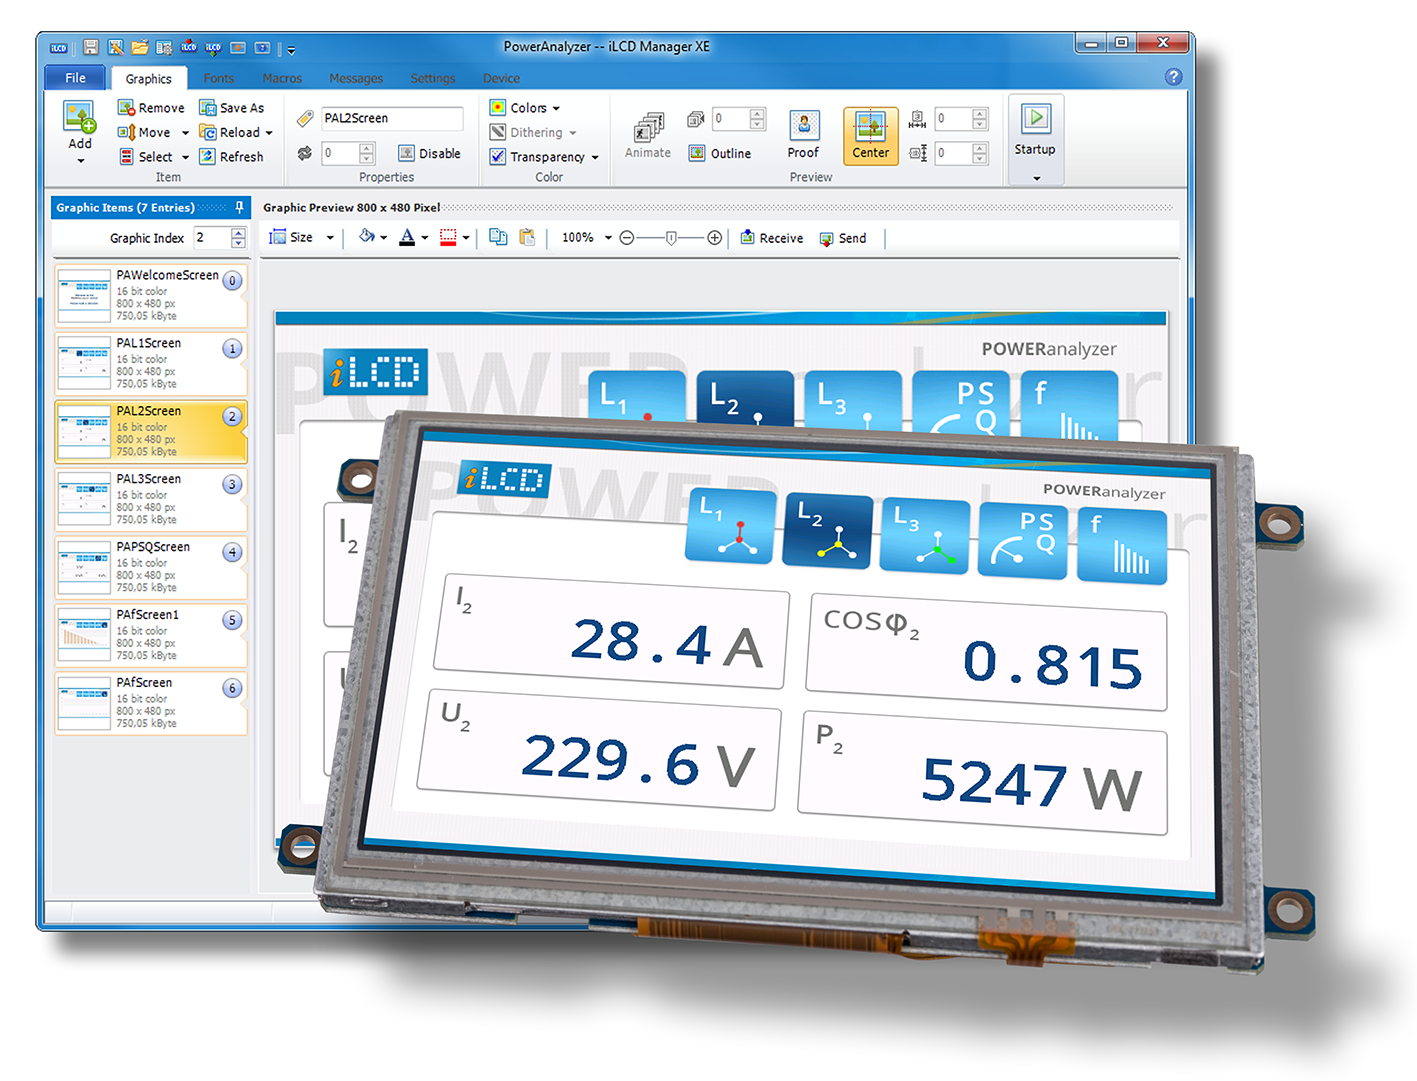The width and height of the screenshot is (1417, 1081).
Task: Increase the horizontal offset spinner
Action: 980,113
